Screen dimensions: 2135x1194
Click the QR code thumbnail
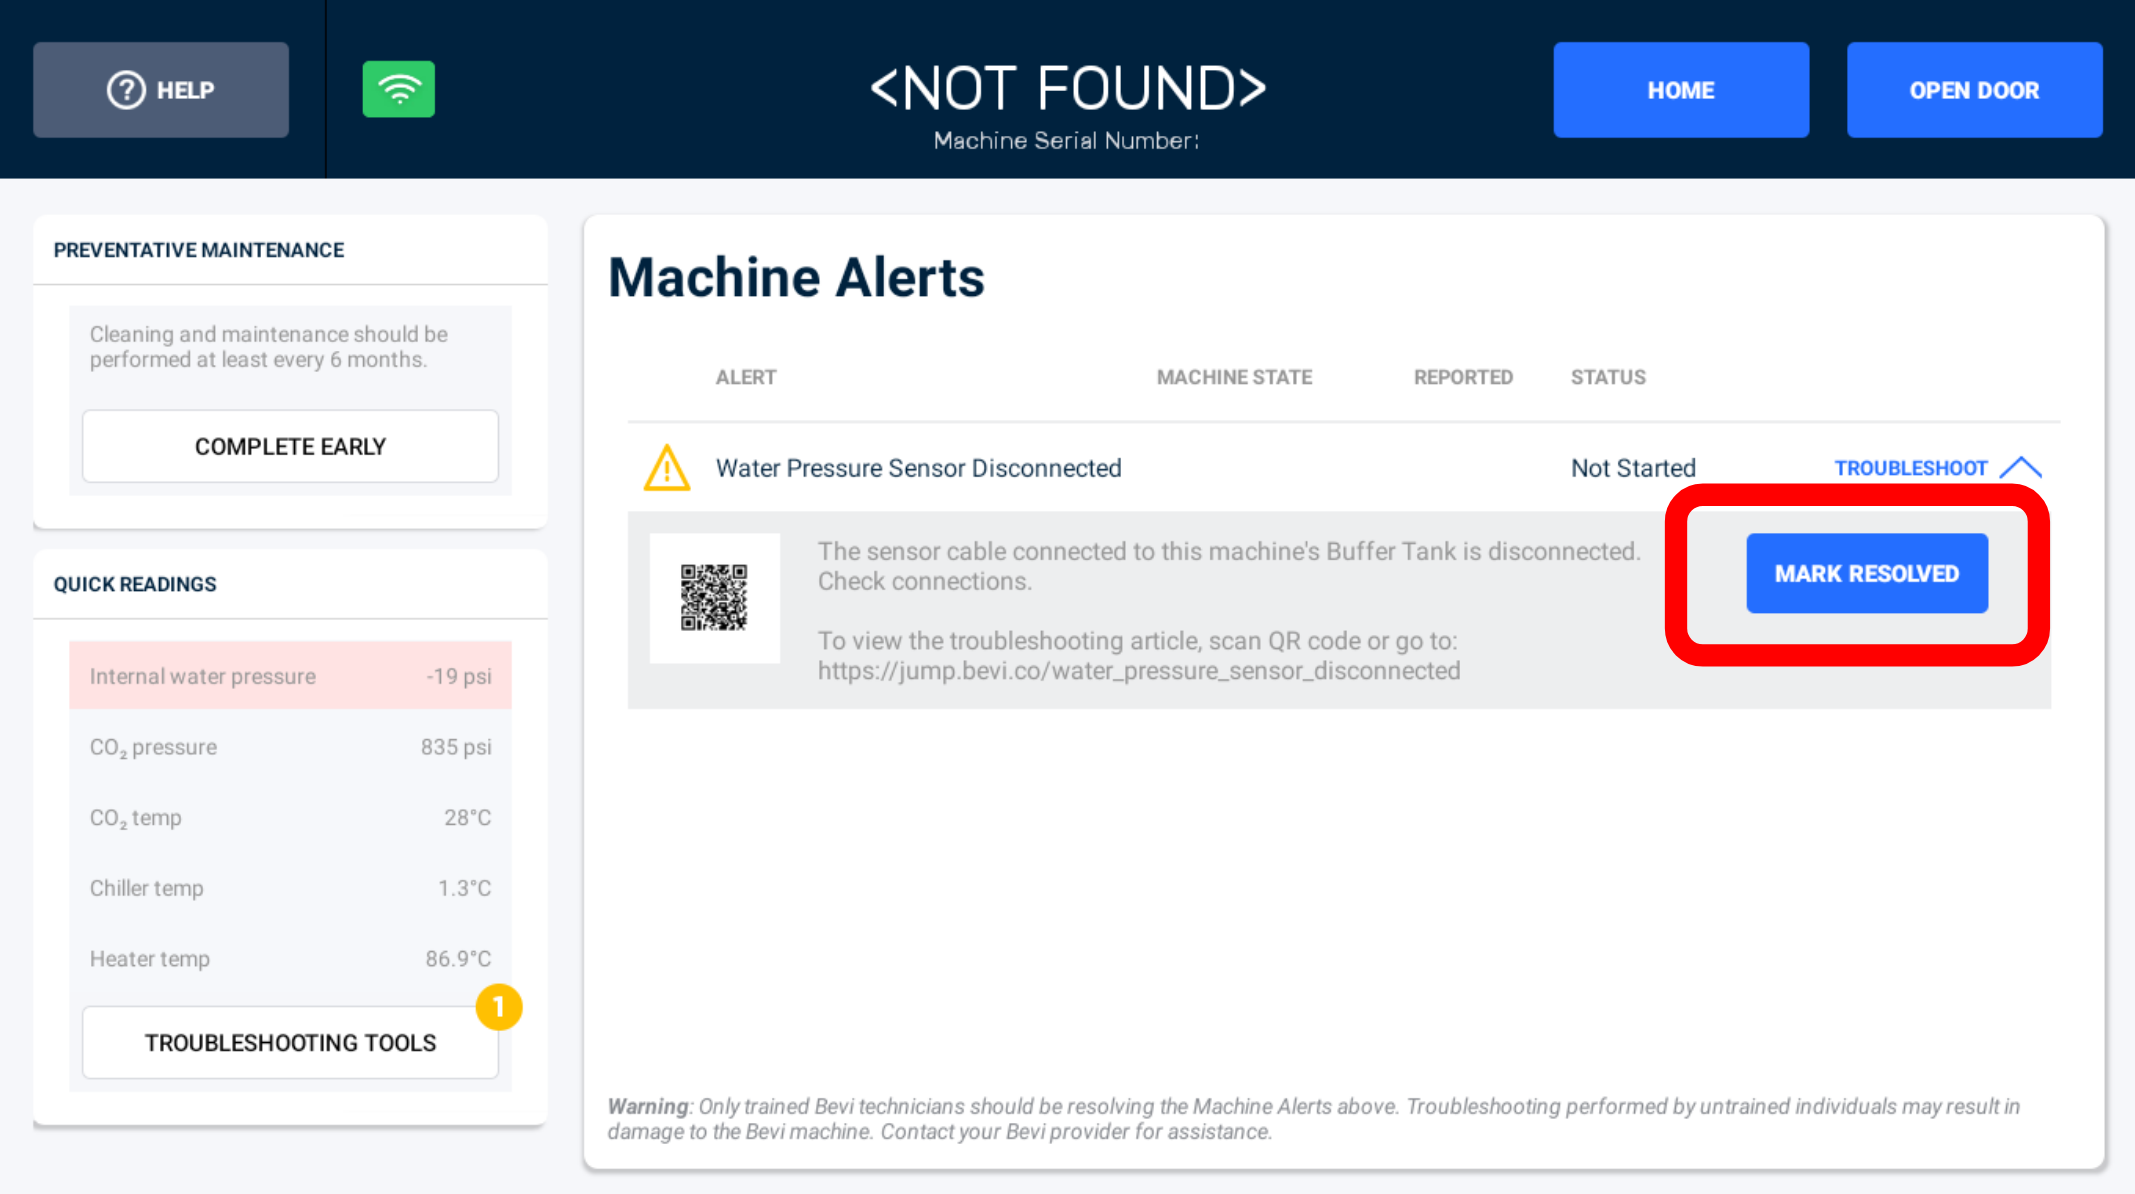714,597
